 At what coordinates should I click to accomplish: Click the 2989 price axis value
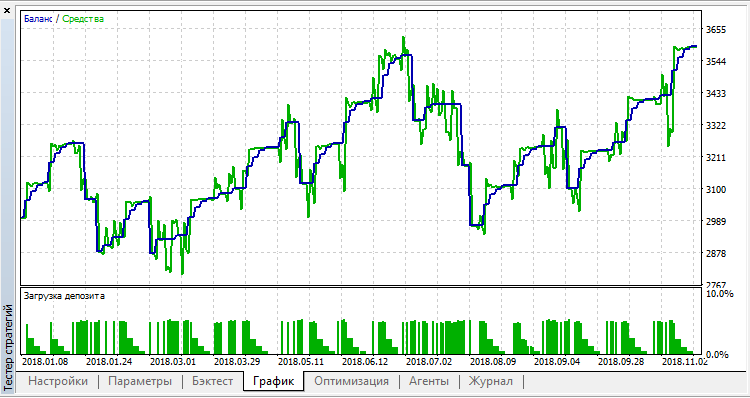(716, 221)
